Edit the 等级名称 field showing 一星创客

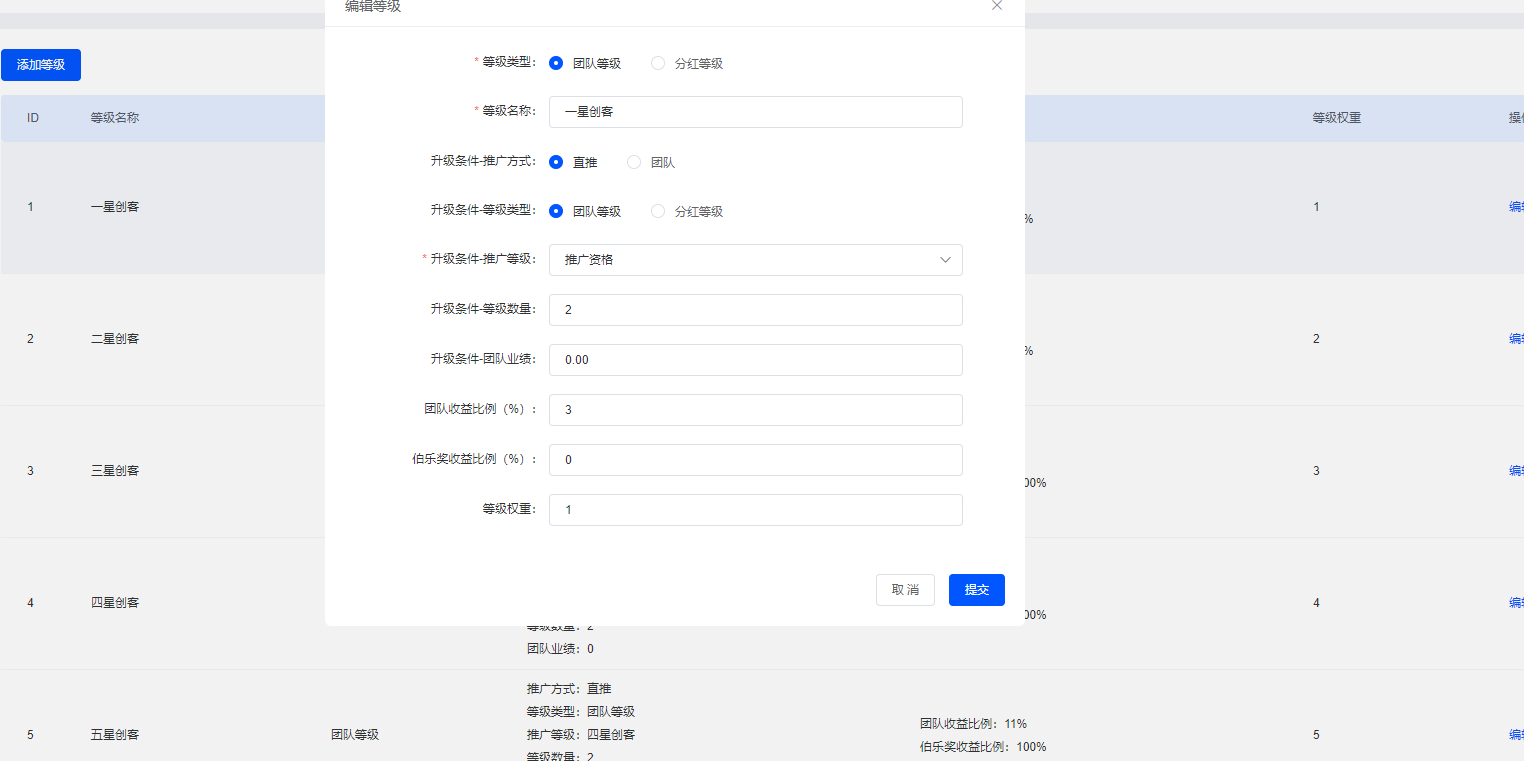(x=755, y=112)
